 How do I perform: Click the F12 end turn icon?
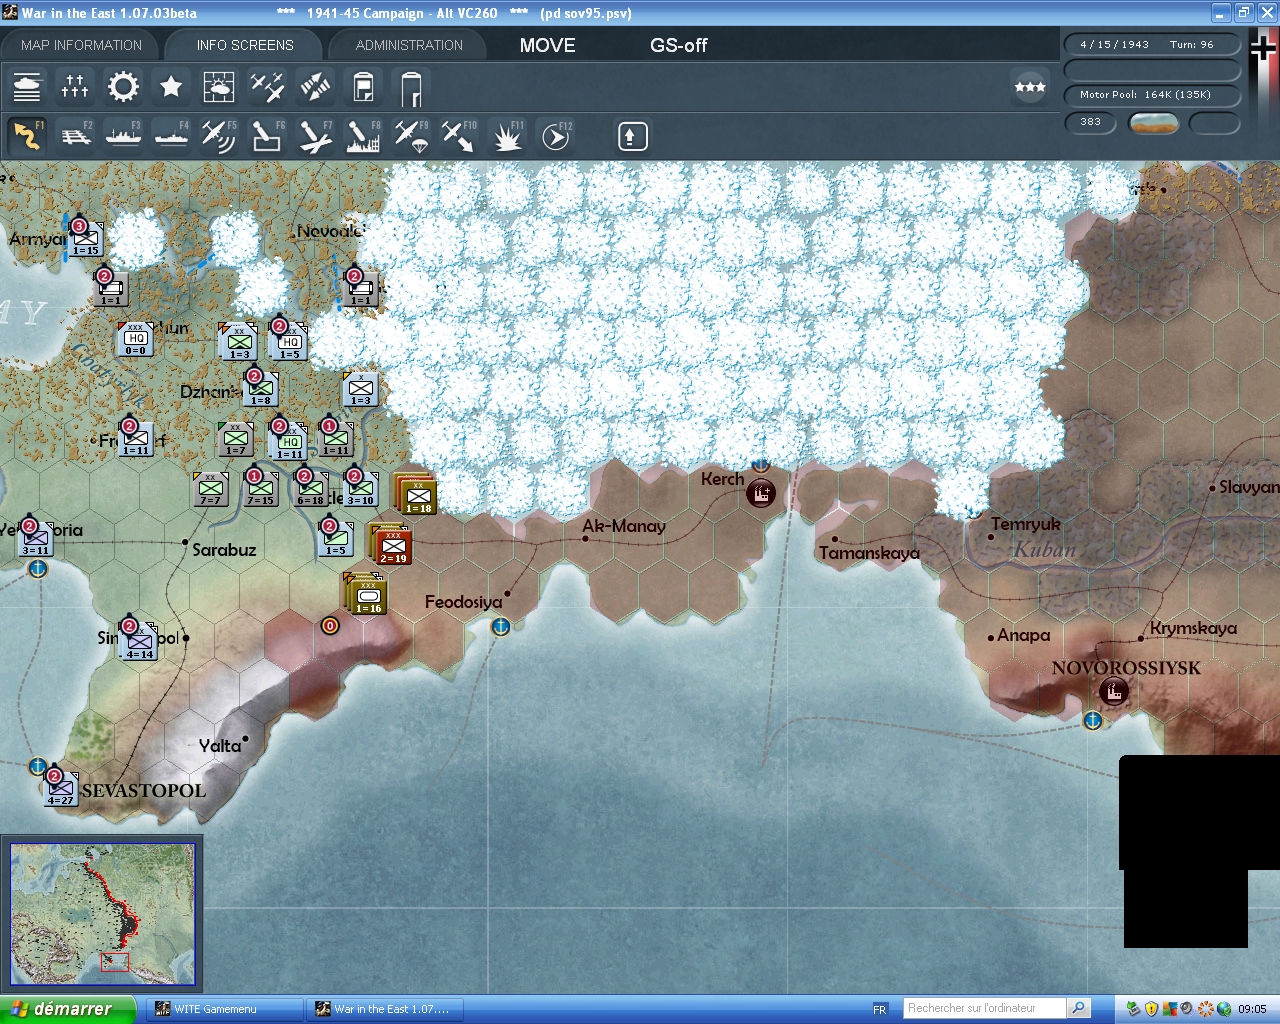(555, 135)
